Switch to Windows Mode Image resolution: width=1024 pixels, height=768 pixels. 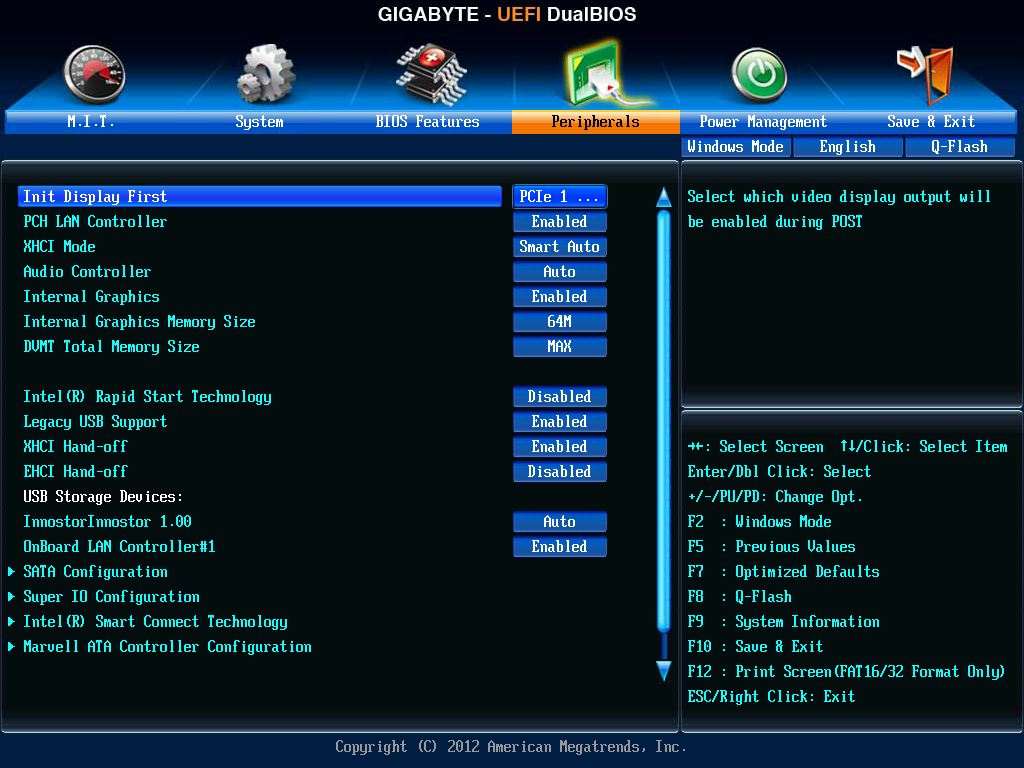(736, 147)
